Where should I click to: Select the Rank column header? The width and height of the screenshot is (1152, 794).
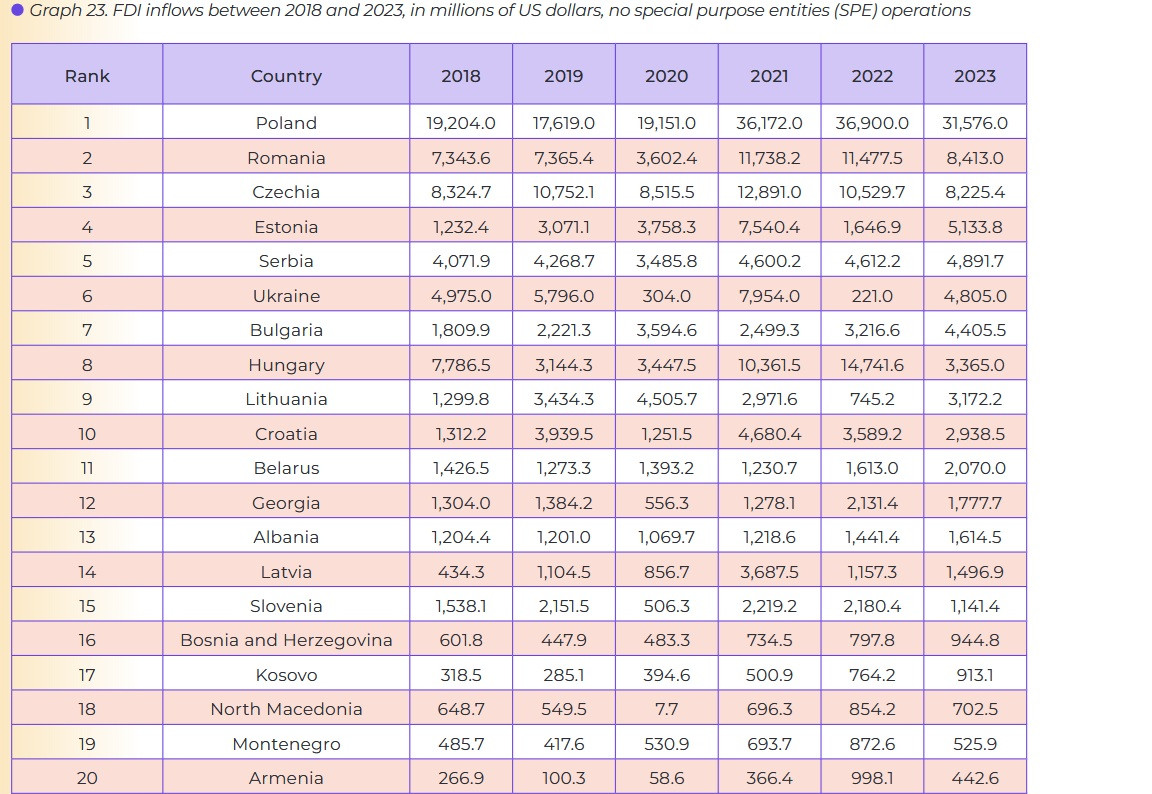87,76
